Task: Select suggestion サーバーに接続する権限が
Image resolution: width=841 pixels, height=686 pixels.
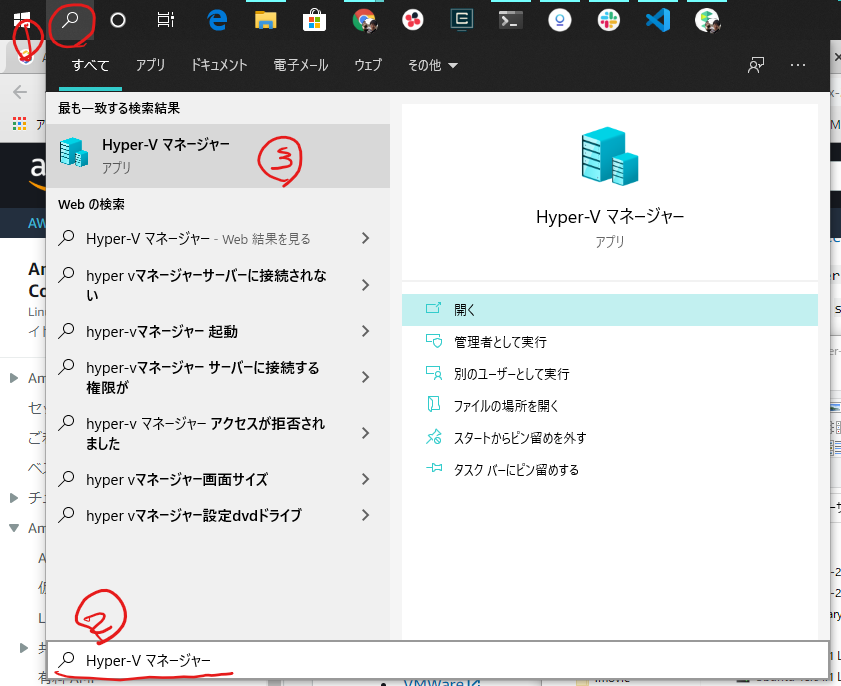Action: click(x=203, y=378)
